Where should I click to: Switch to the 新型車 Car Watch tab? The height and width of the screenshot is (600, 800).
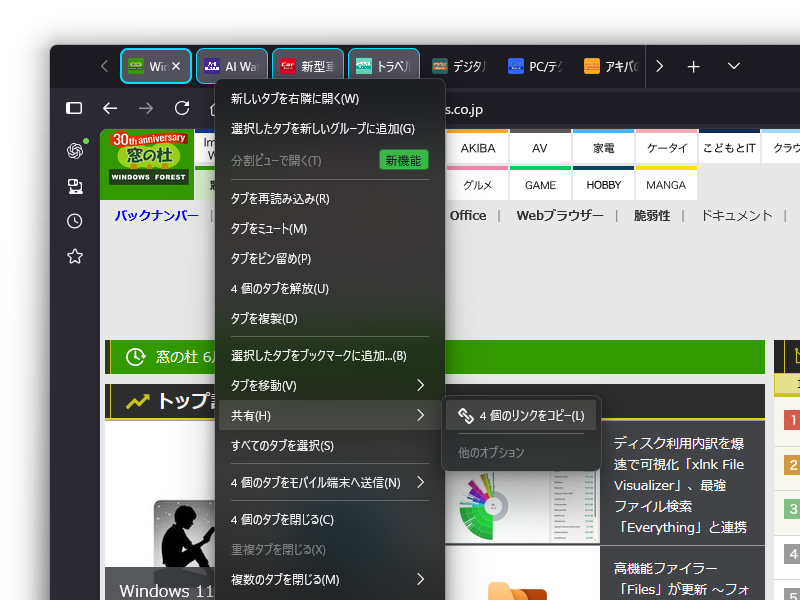click(x=308, y=66)
